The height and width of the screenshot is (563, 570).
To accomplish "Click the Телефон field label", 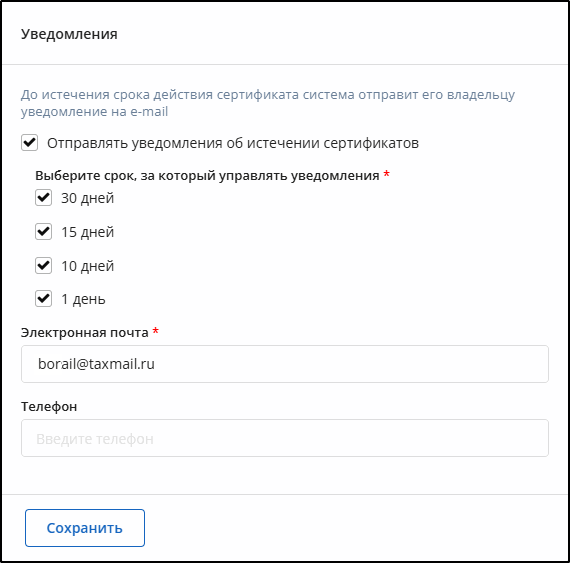I will click(x=49, y=406).
